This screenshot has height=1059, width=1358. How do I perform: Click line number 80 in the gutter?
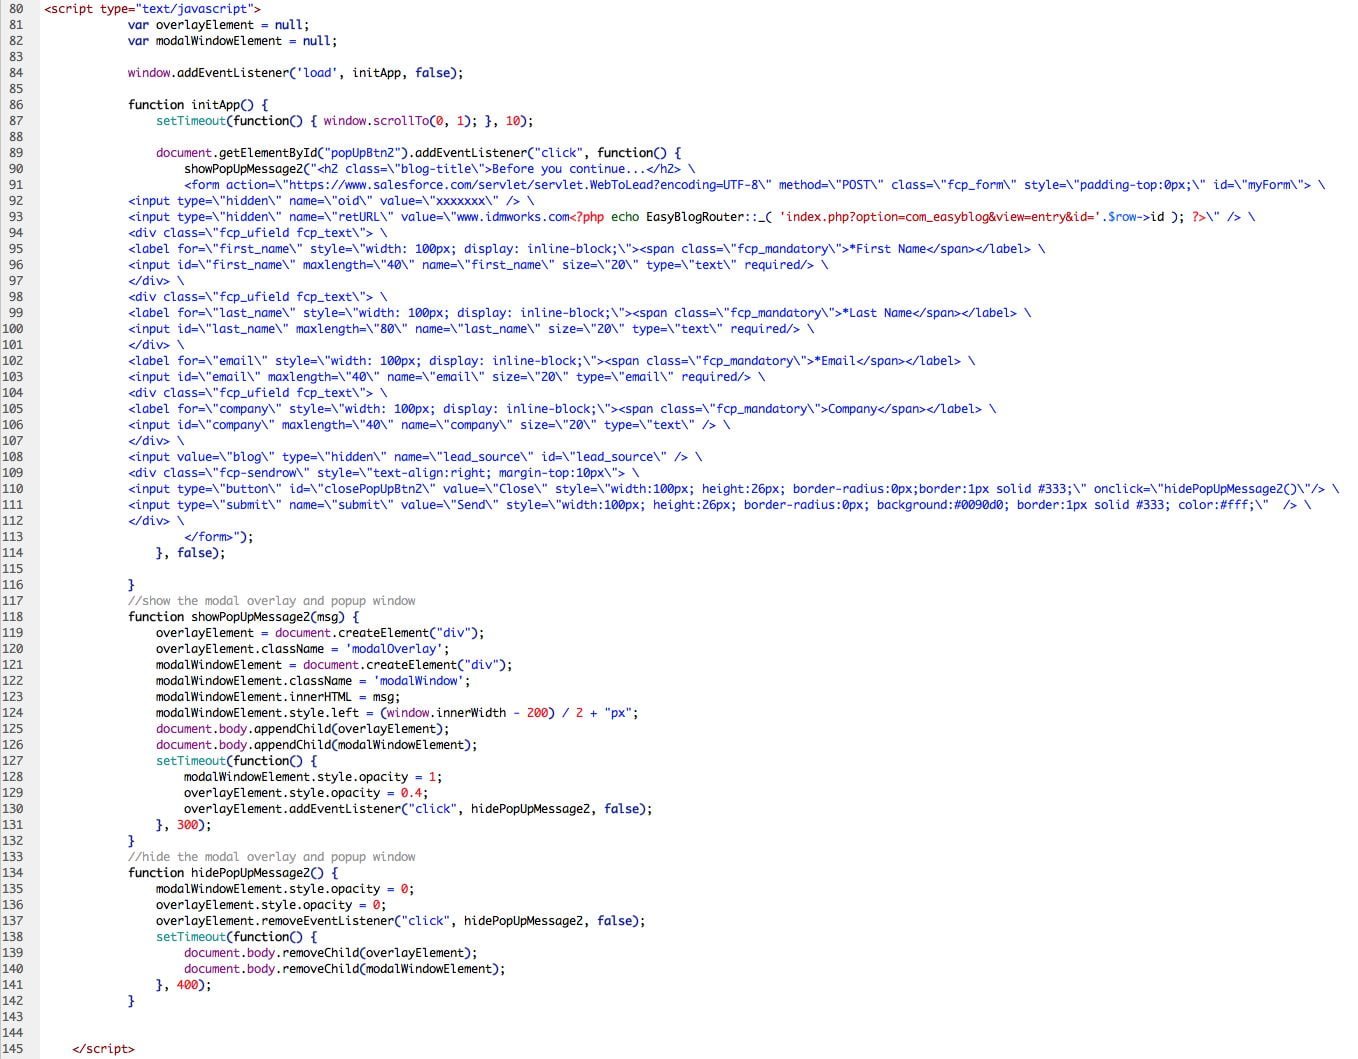tap(16, 9)
